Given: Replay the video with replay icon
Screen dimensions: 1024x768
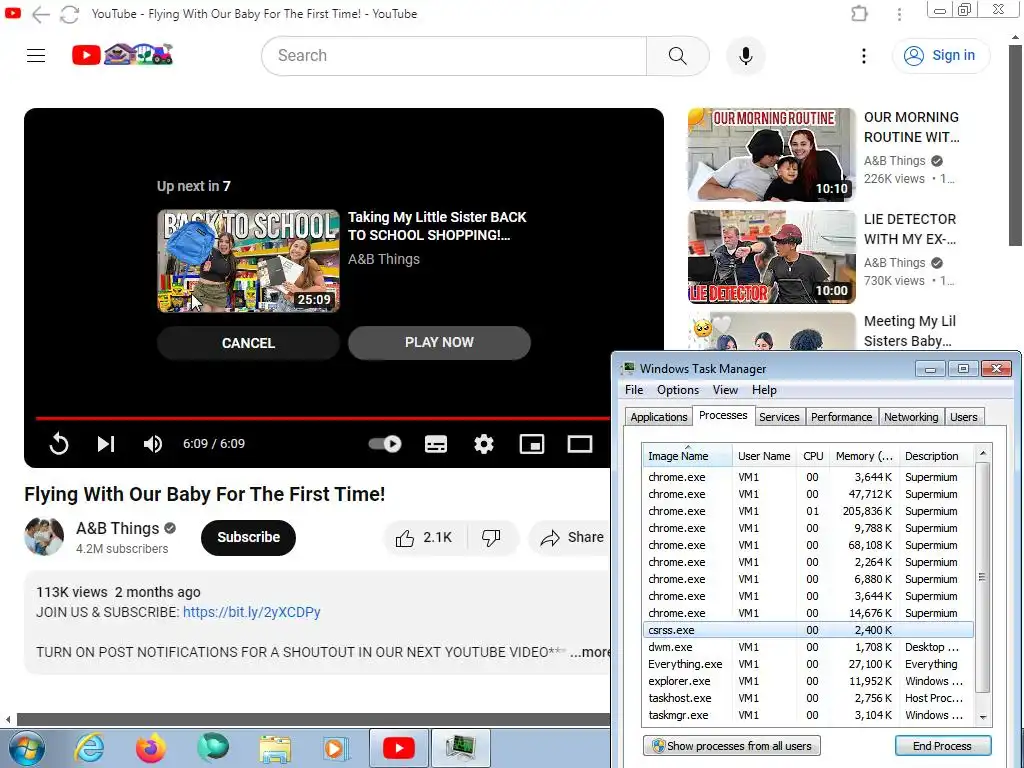Looking at the screenshot, I should pyautogui.click(x=59, y=444).
